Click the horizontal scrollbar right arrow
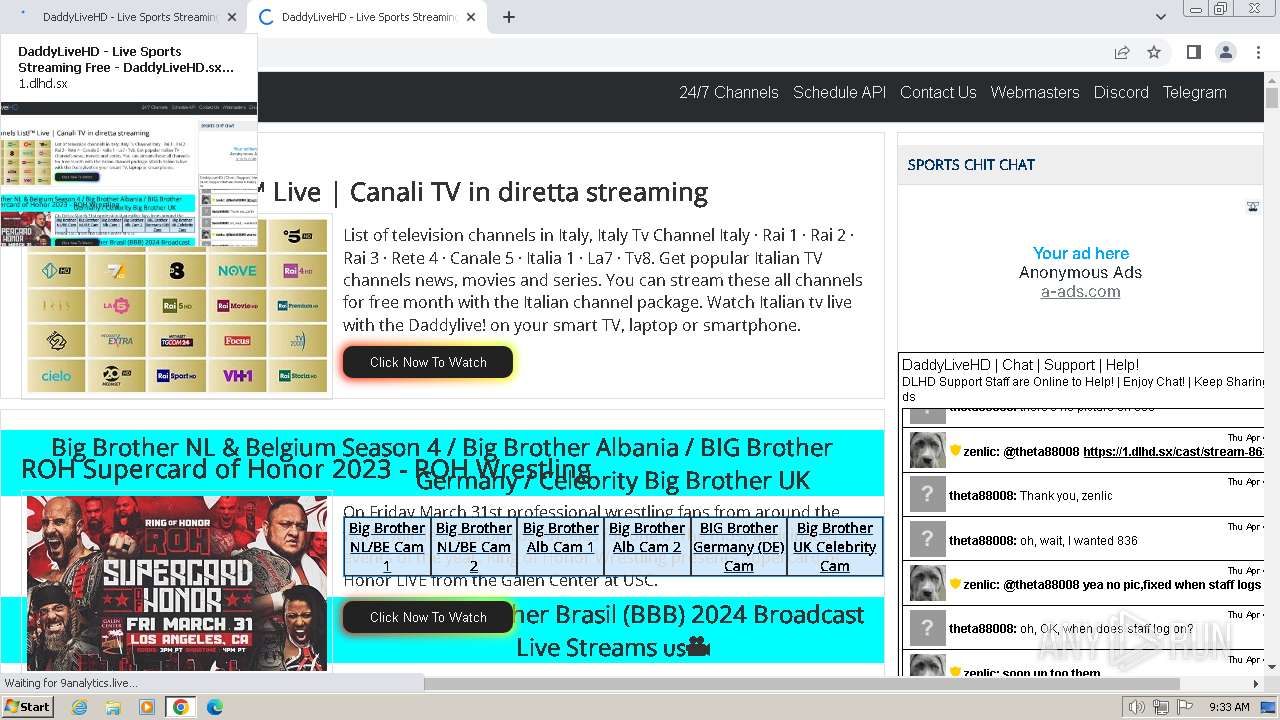The height and width of the screenshot is (720, 1280). tap(1256, 684)
